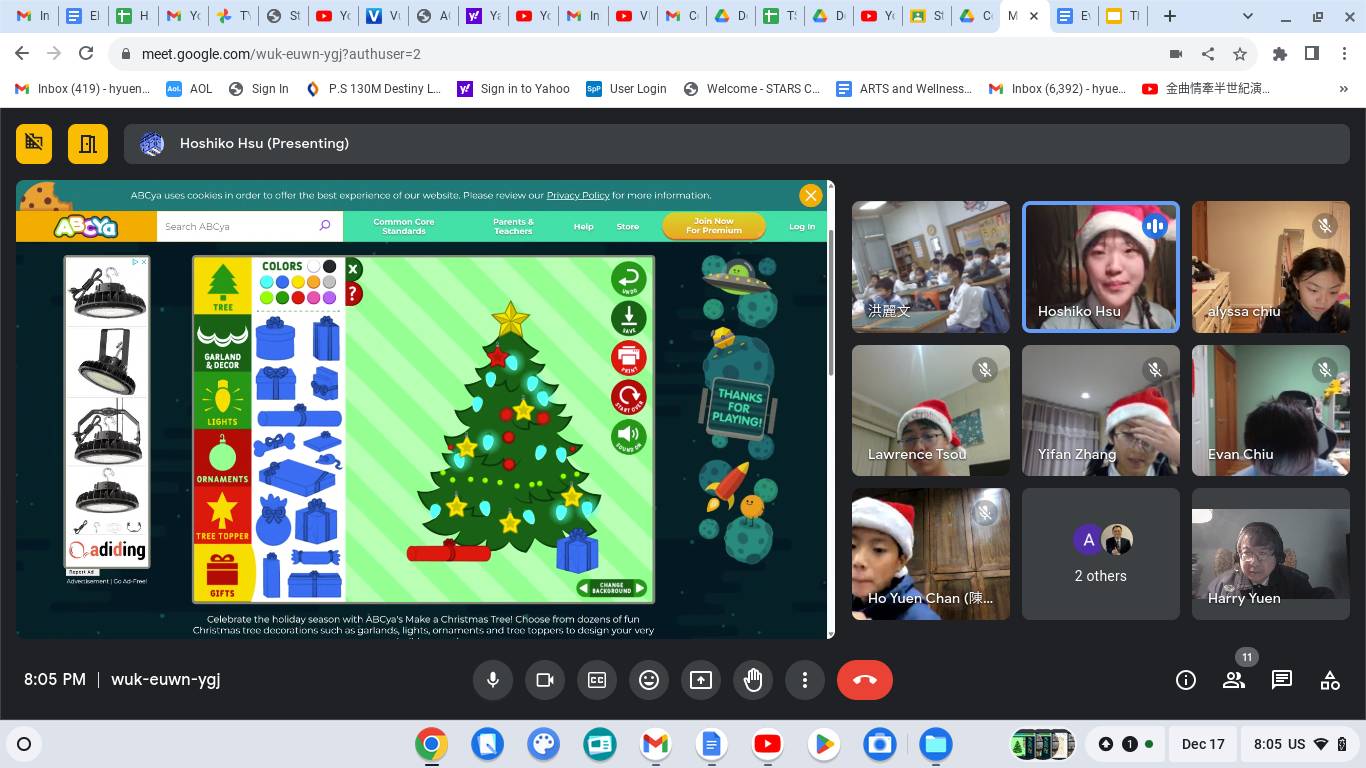The width and height of the screenshot is (1366, 768).
Task: Expand the hidden bookmarks chevron
Action: 1343,88
